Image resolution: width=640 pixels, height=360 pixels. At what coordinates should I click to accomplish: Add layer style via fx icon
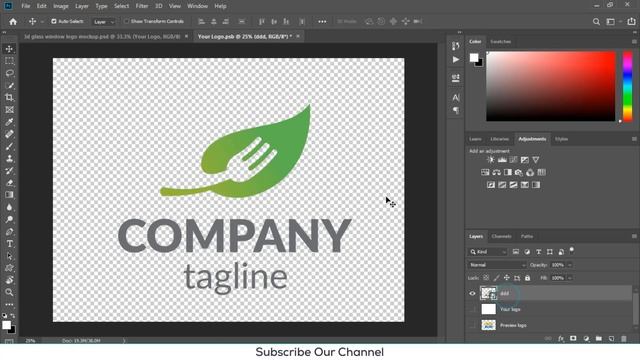pyautogui.click(x=561, y=338)
